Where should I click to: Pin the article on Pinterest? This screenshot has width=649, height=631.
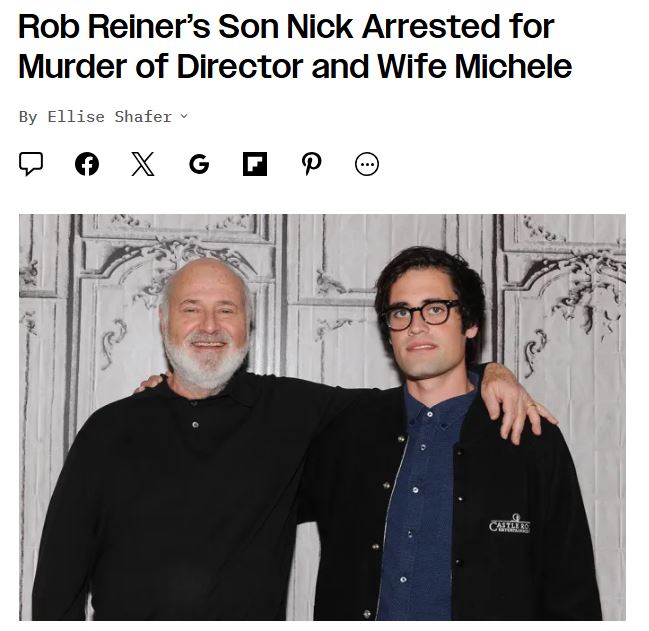pyautogui.click(x=311, y=164)
